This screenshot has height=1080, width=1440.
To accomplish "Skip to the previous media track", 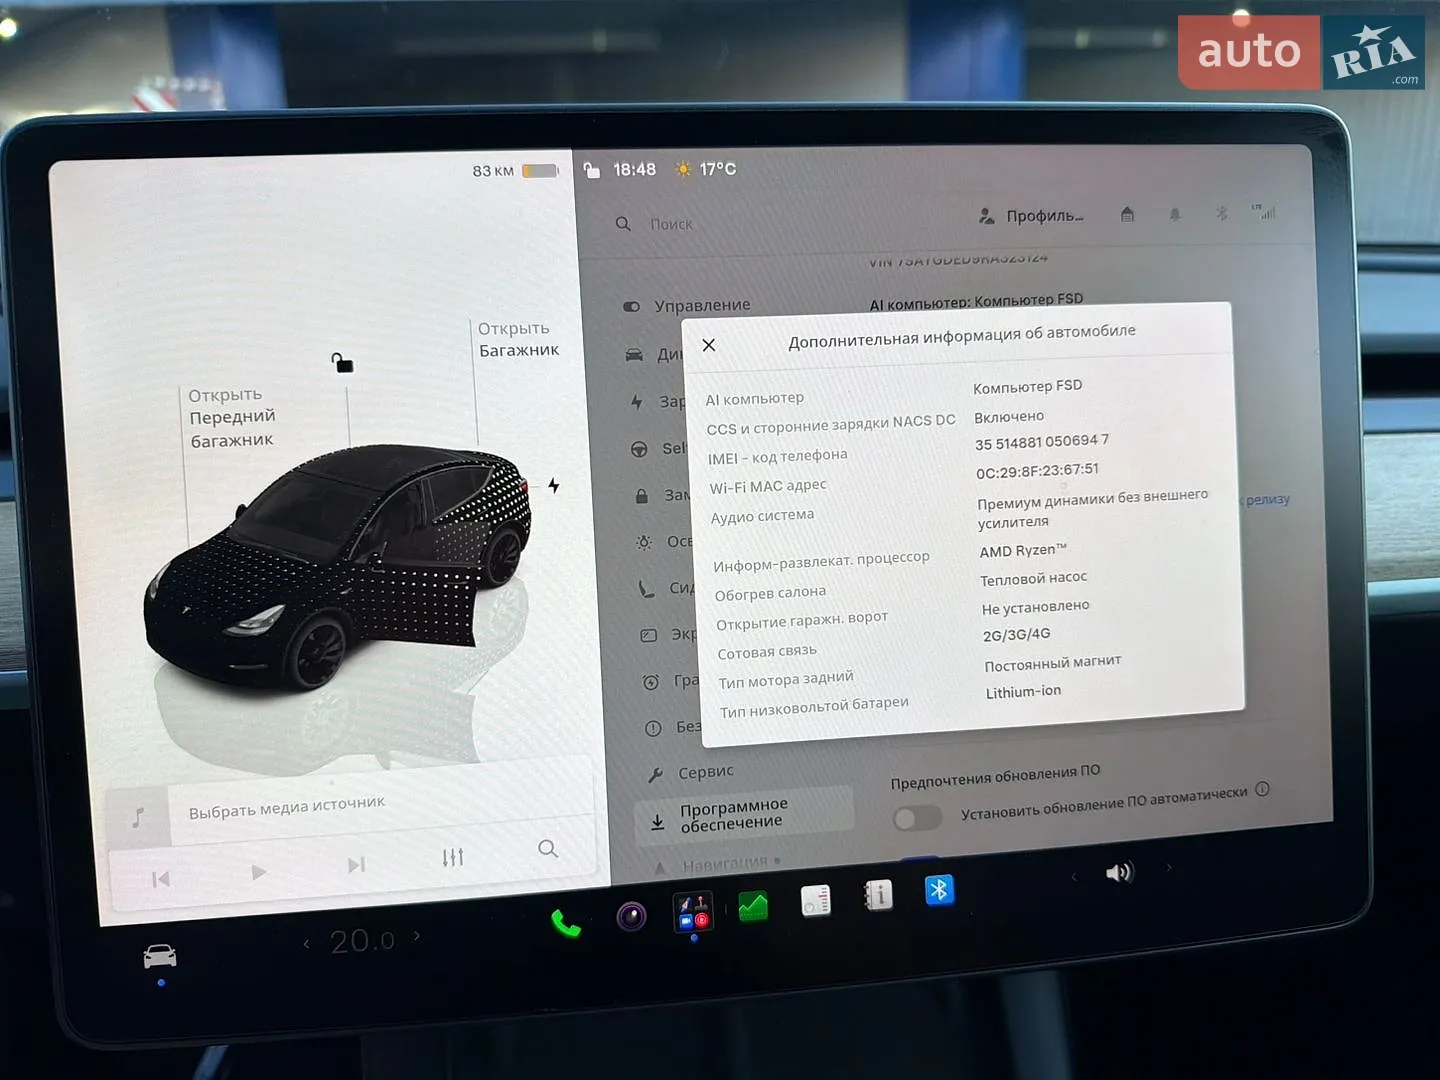I will [x=160, y=879].
